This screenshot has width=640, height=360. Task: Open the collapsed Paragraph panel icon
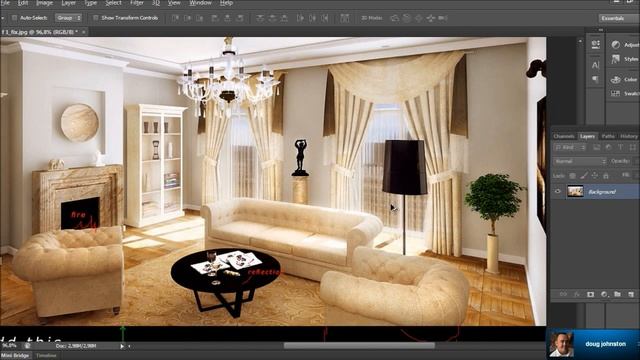coord(595,79)
